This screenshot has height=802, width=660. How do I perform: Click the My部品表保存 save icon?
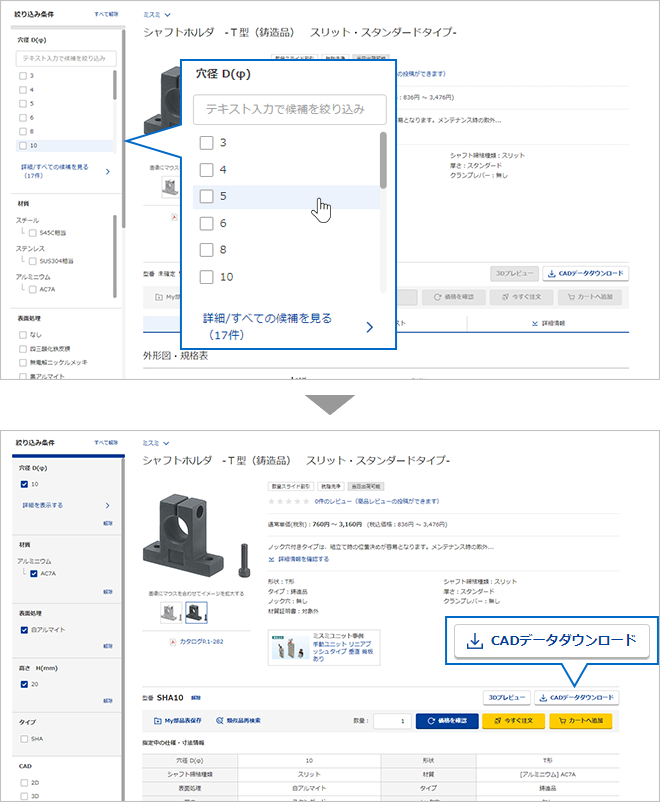[157, 720]
